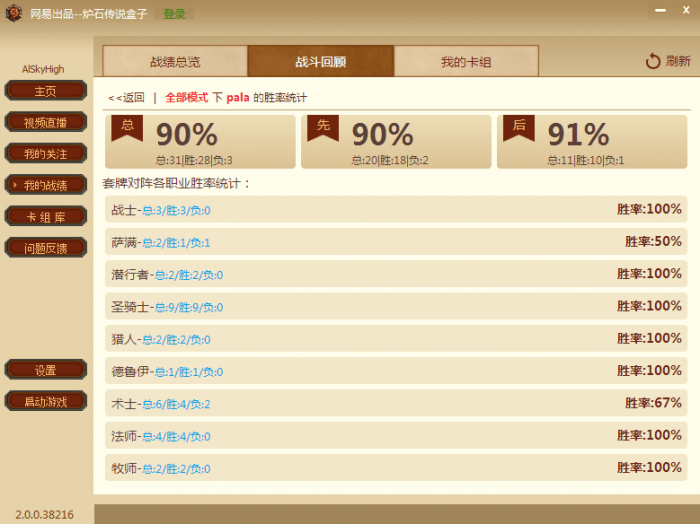Open the 卡组库 deck library
The height and width of the screenshot is (524, 700).
click(46, 216)
